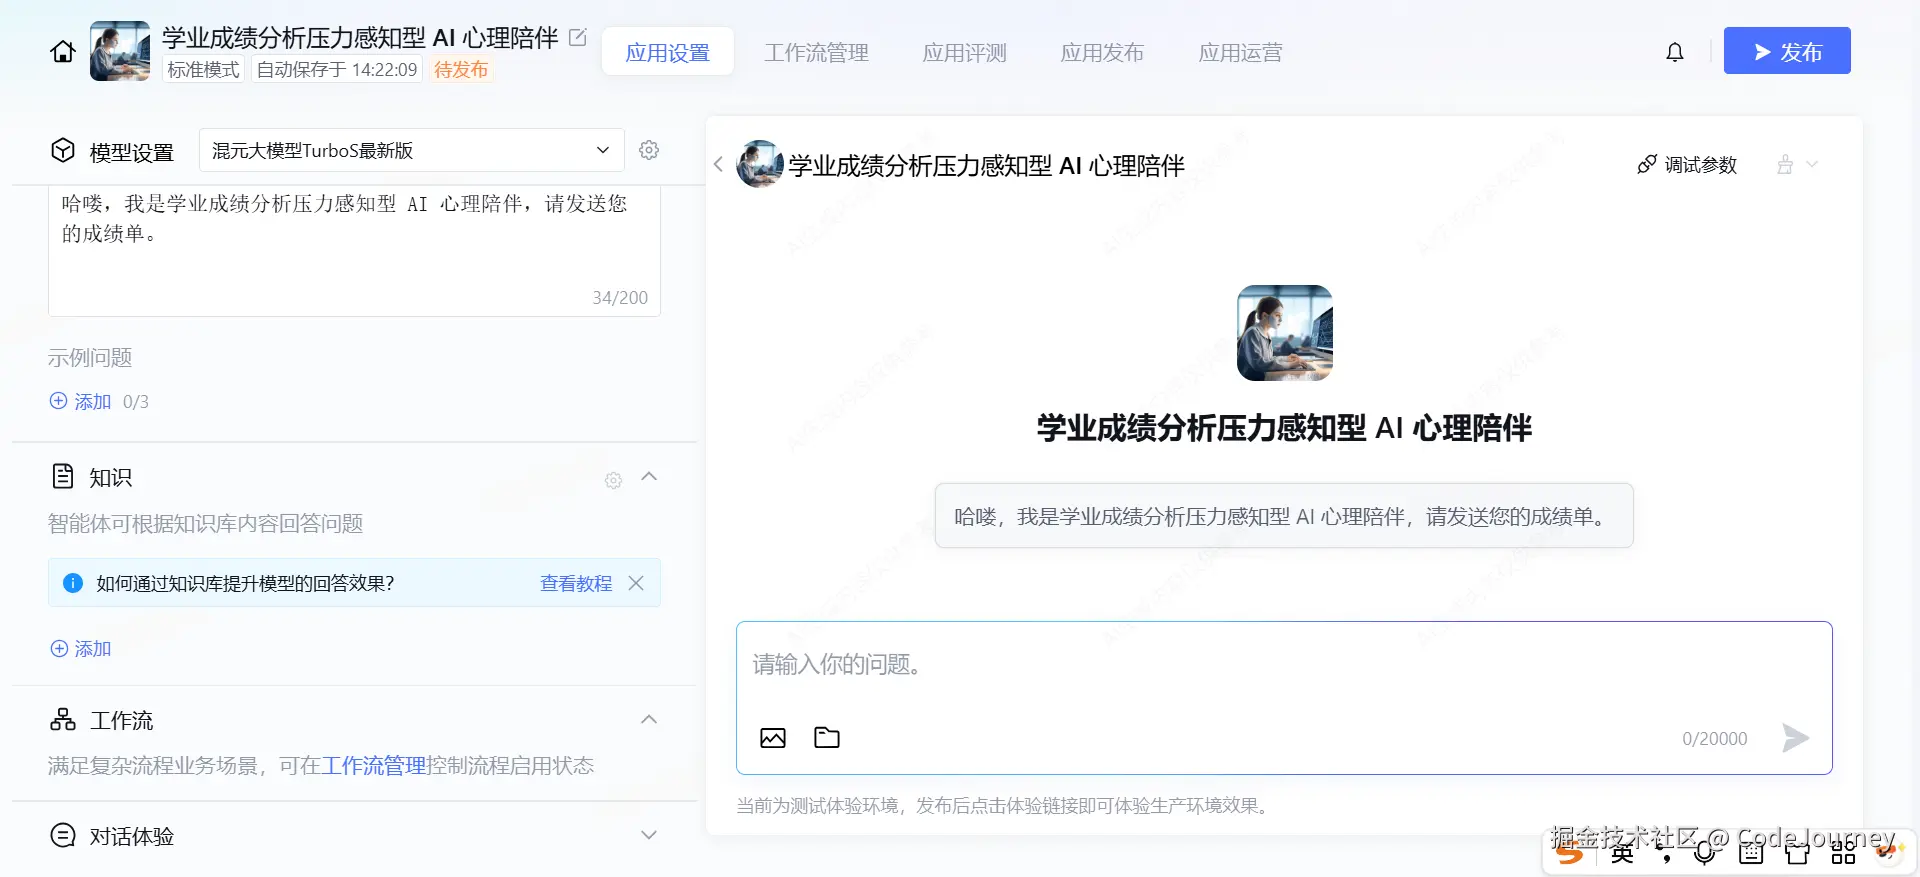Click the 待发布 status tag
Viewport: 1920px width, 877px height.
[461, 69]
